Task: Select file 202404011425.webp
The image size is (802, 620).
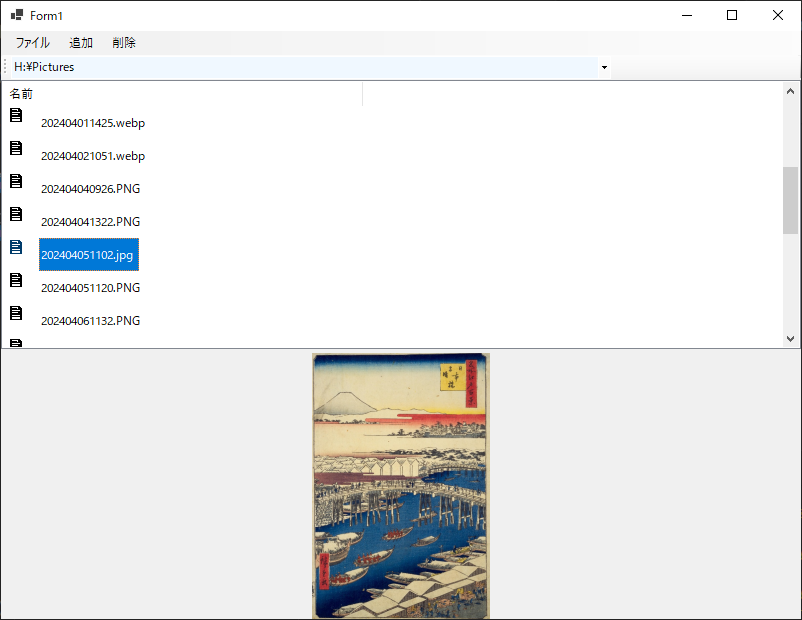Action: coord(93,123)
